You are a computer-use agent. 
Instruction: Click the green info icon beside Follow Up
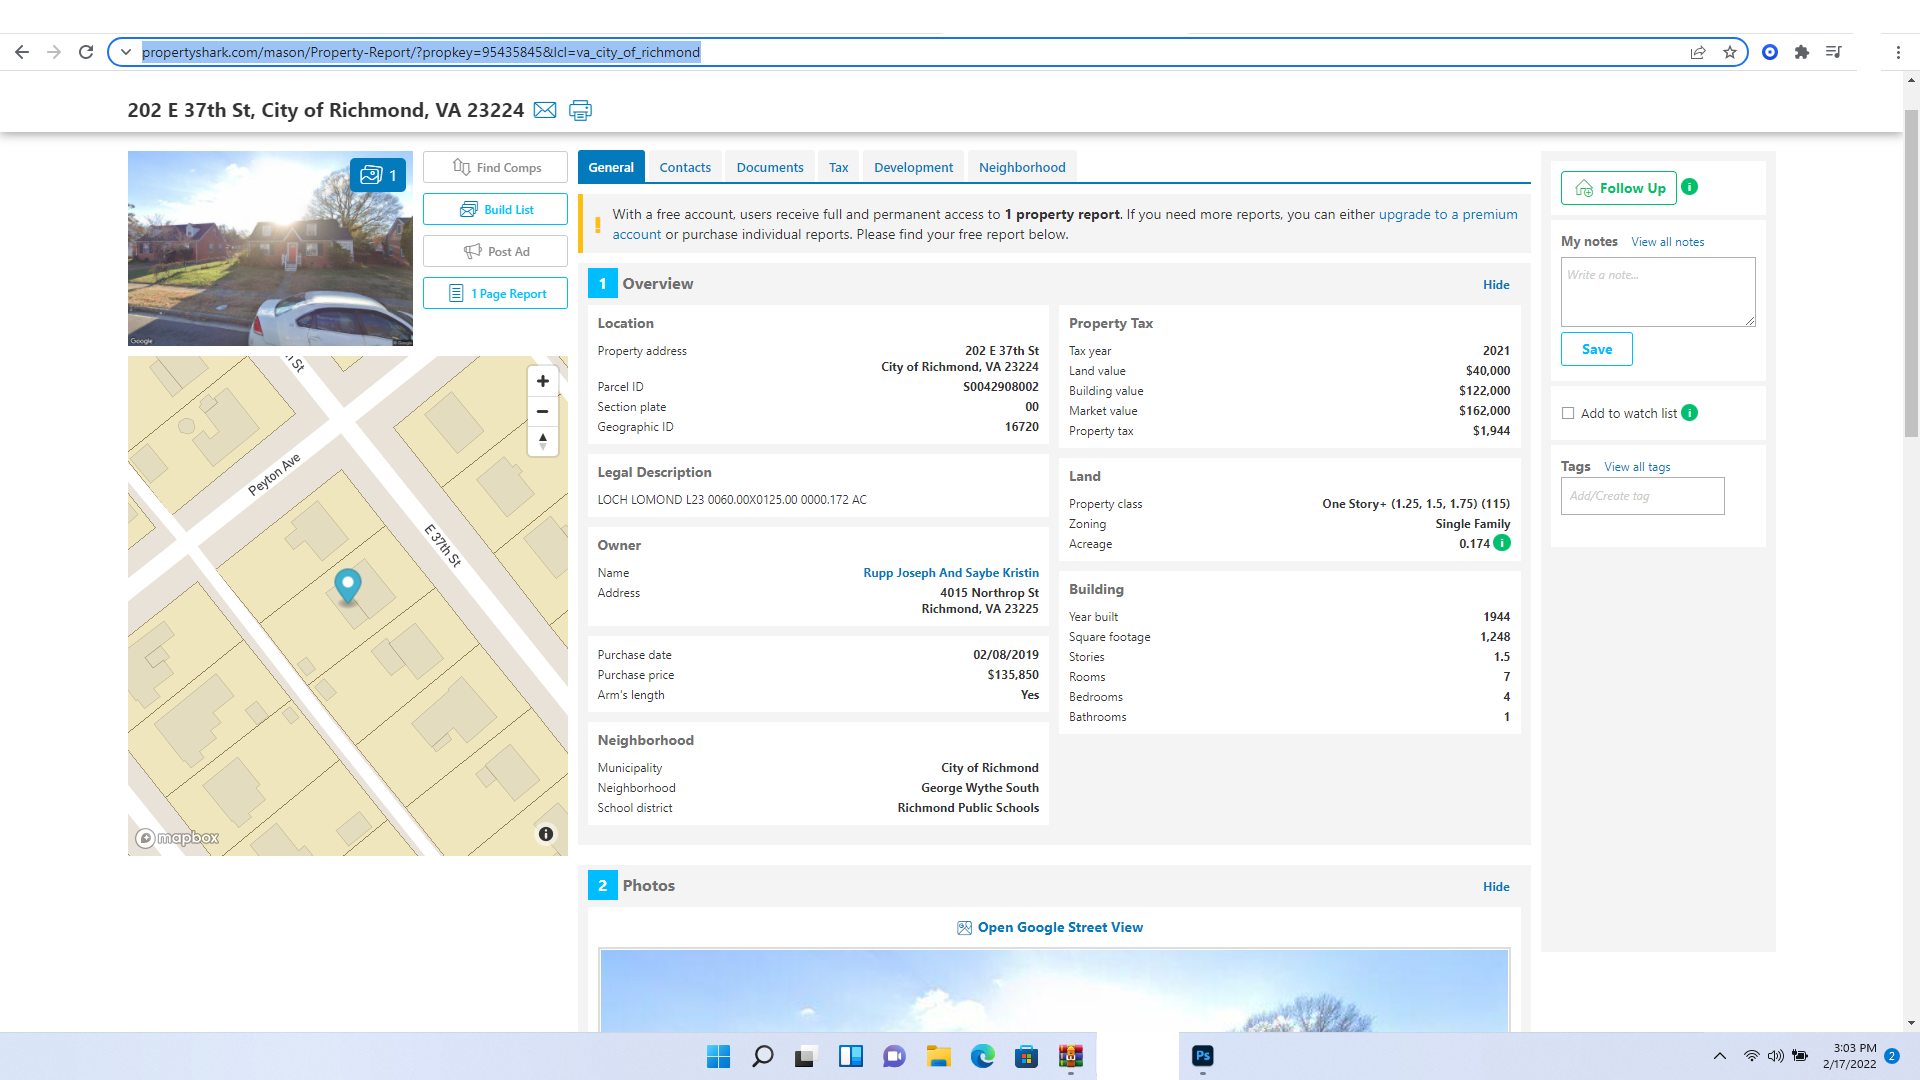(x=1690, y=187)
